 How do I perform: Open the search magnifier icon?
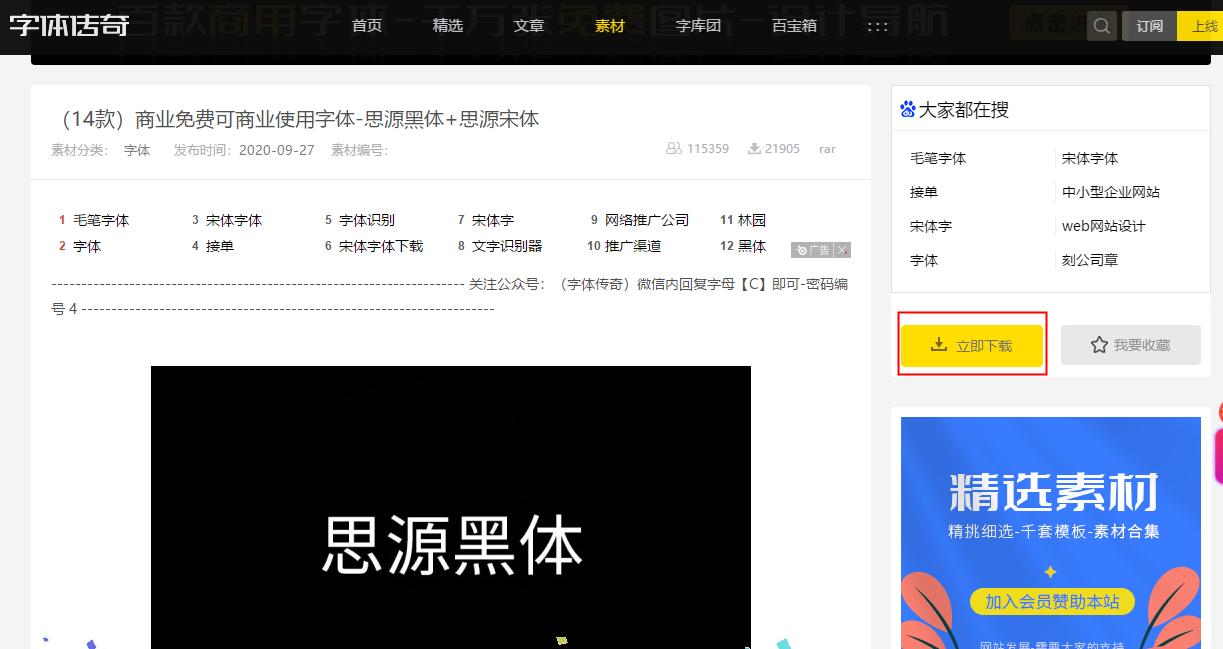pyautogui.click(x=1101, y=26)
